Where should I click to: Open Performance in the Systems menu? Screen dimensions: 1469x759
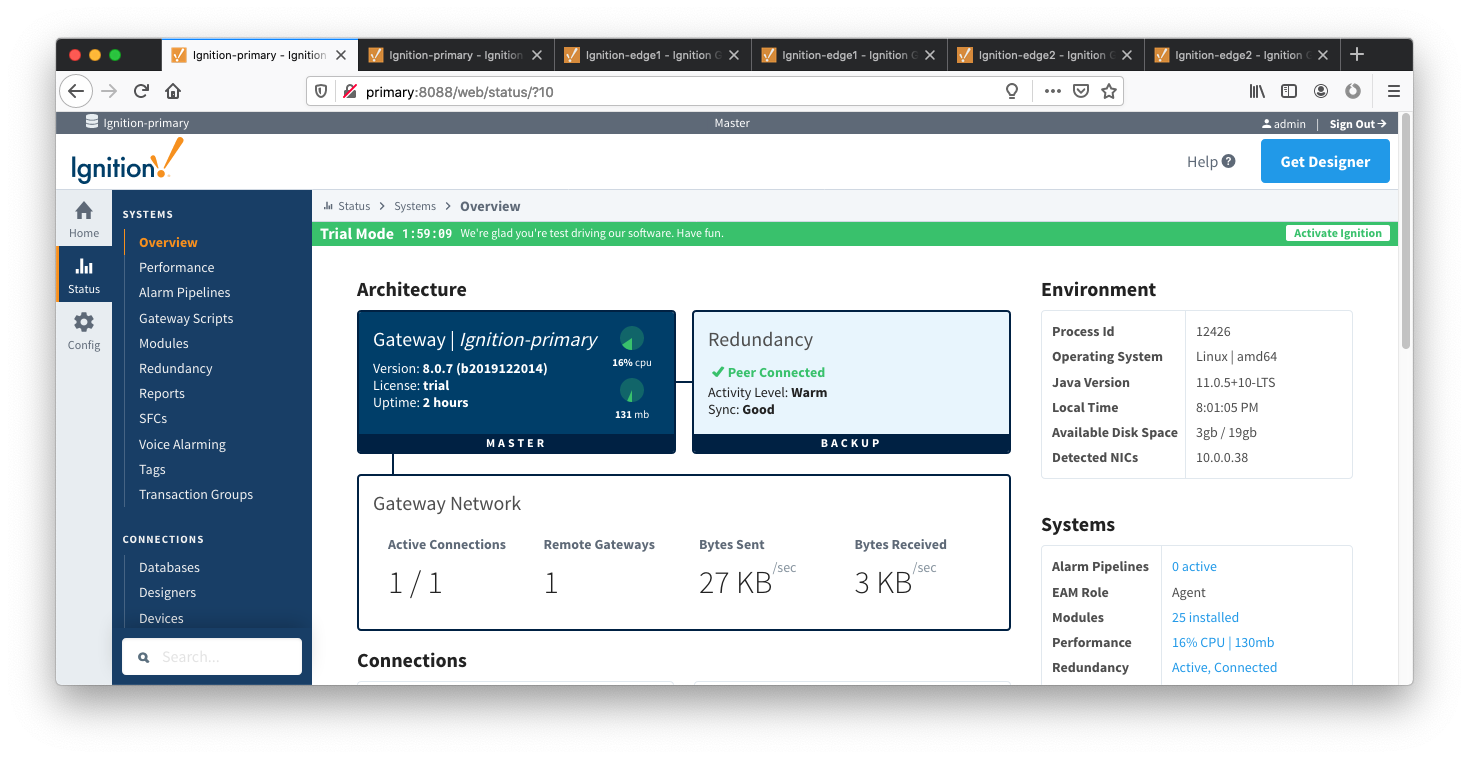point(176,267)
